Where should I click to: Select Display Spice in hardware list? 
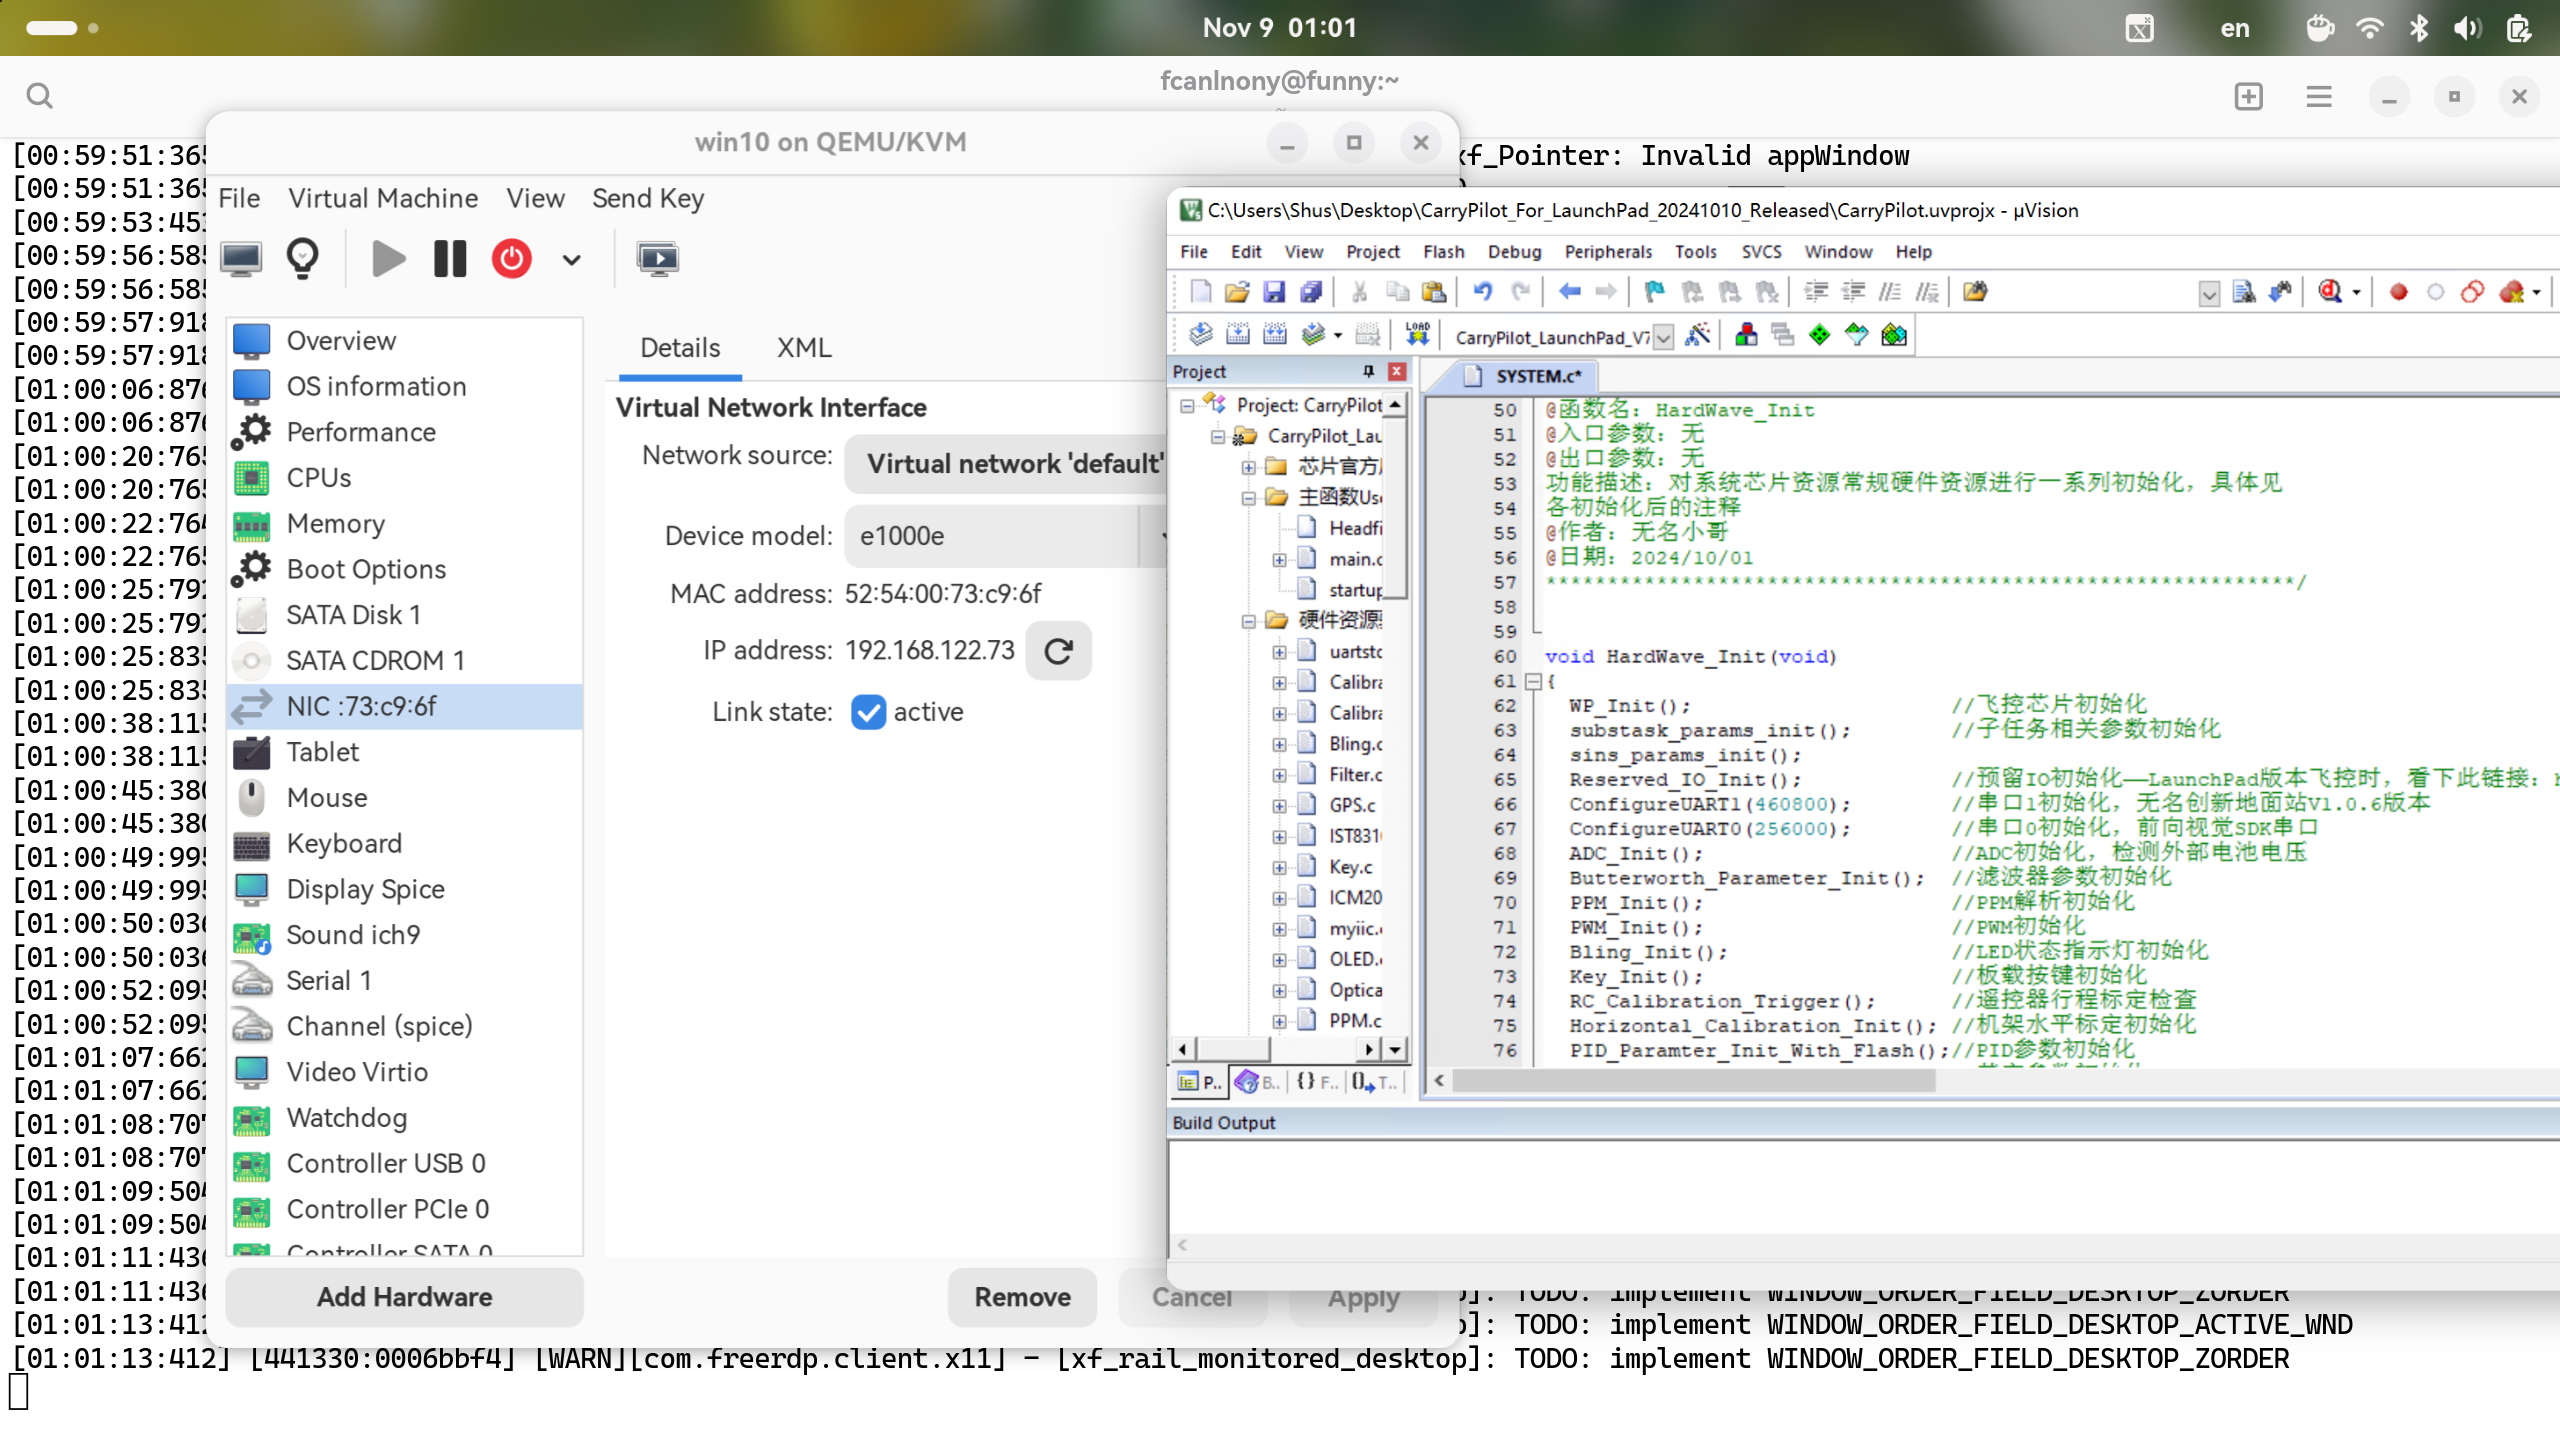[x=365, y=889]
